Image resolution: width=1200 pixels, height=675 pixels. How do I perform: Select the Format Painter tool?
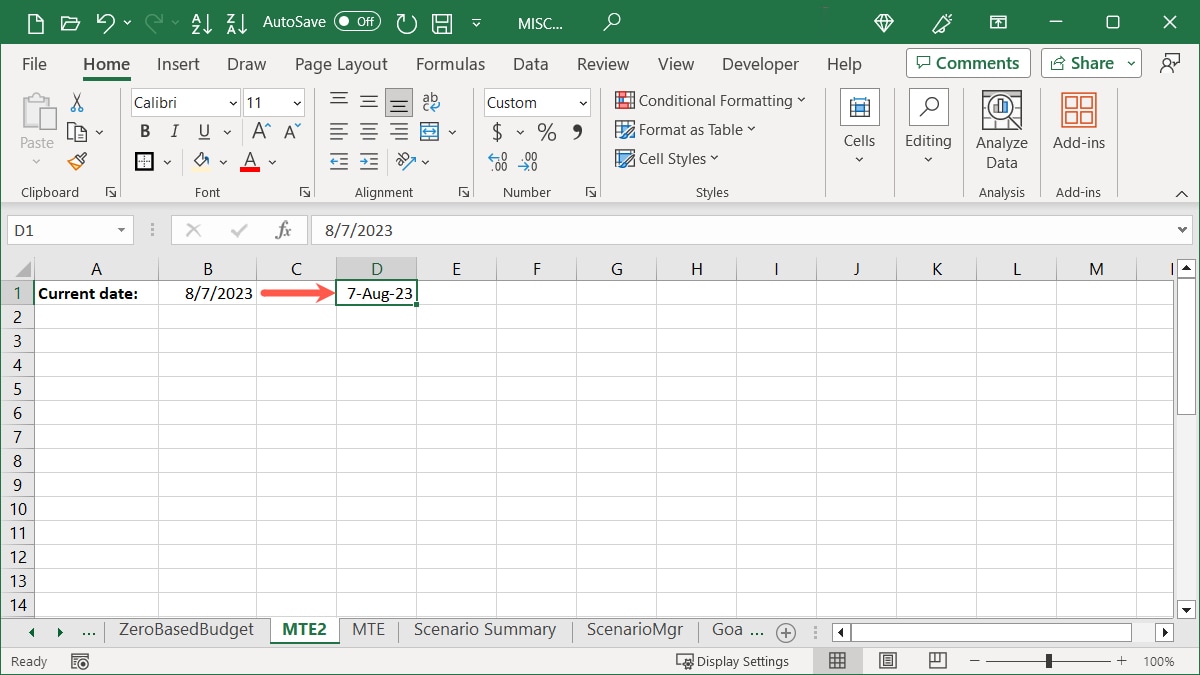pyautogui.click(x=75, y=161)
